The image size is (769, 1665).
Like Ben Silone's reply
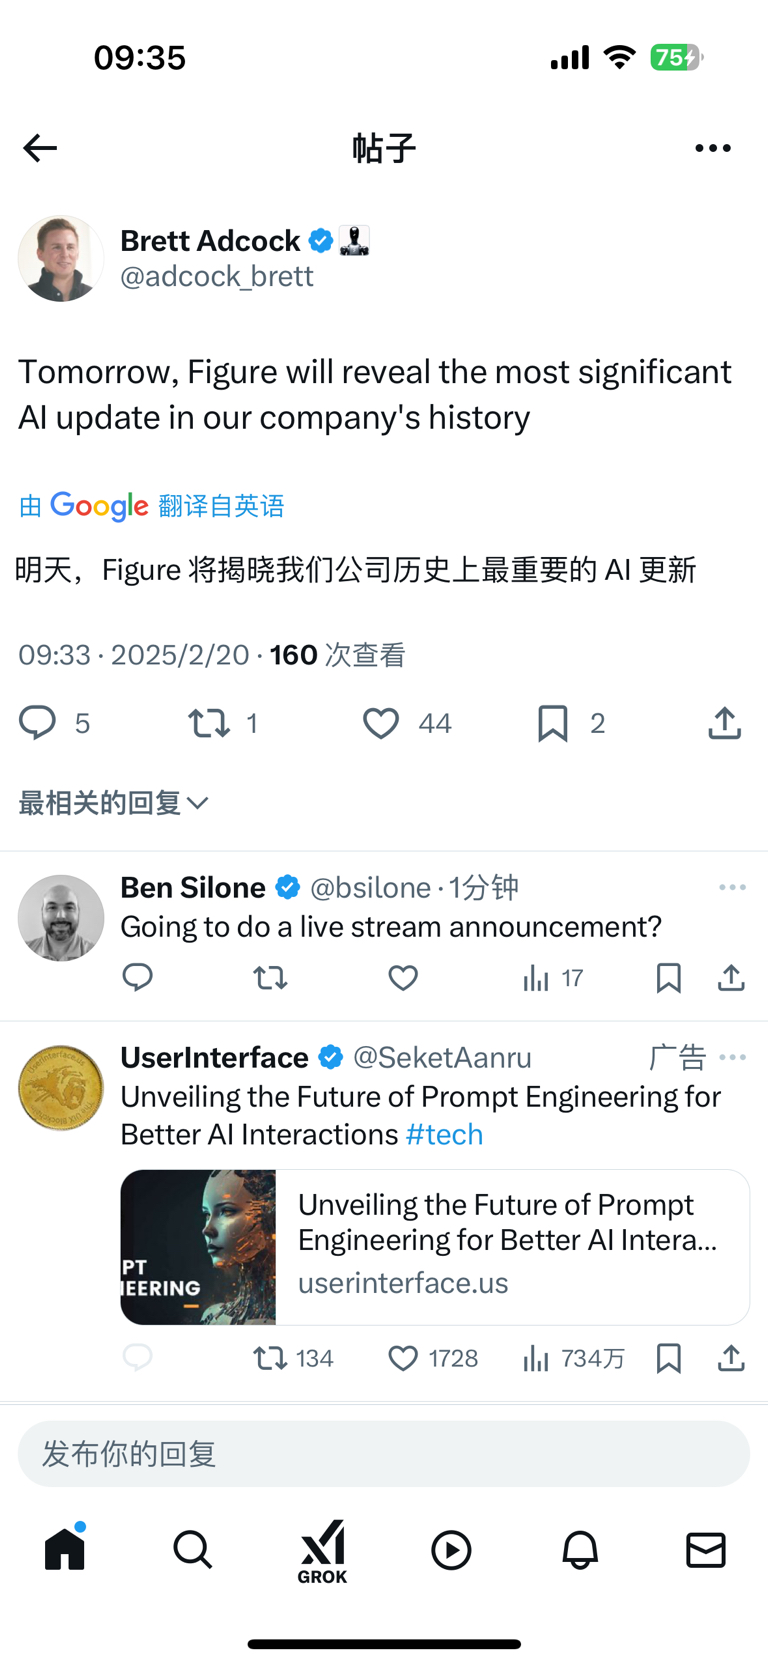(x=402, y=977)
